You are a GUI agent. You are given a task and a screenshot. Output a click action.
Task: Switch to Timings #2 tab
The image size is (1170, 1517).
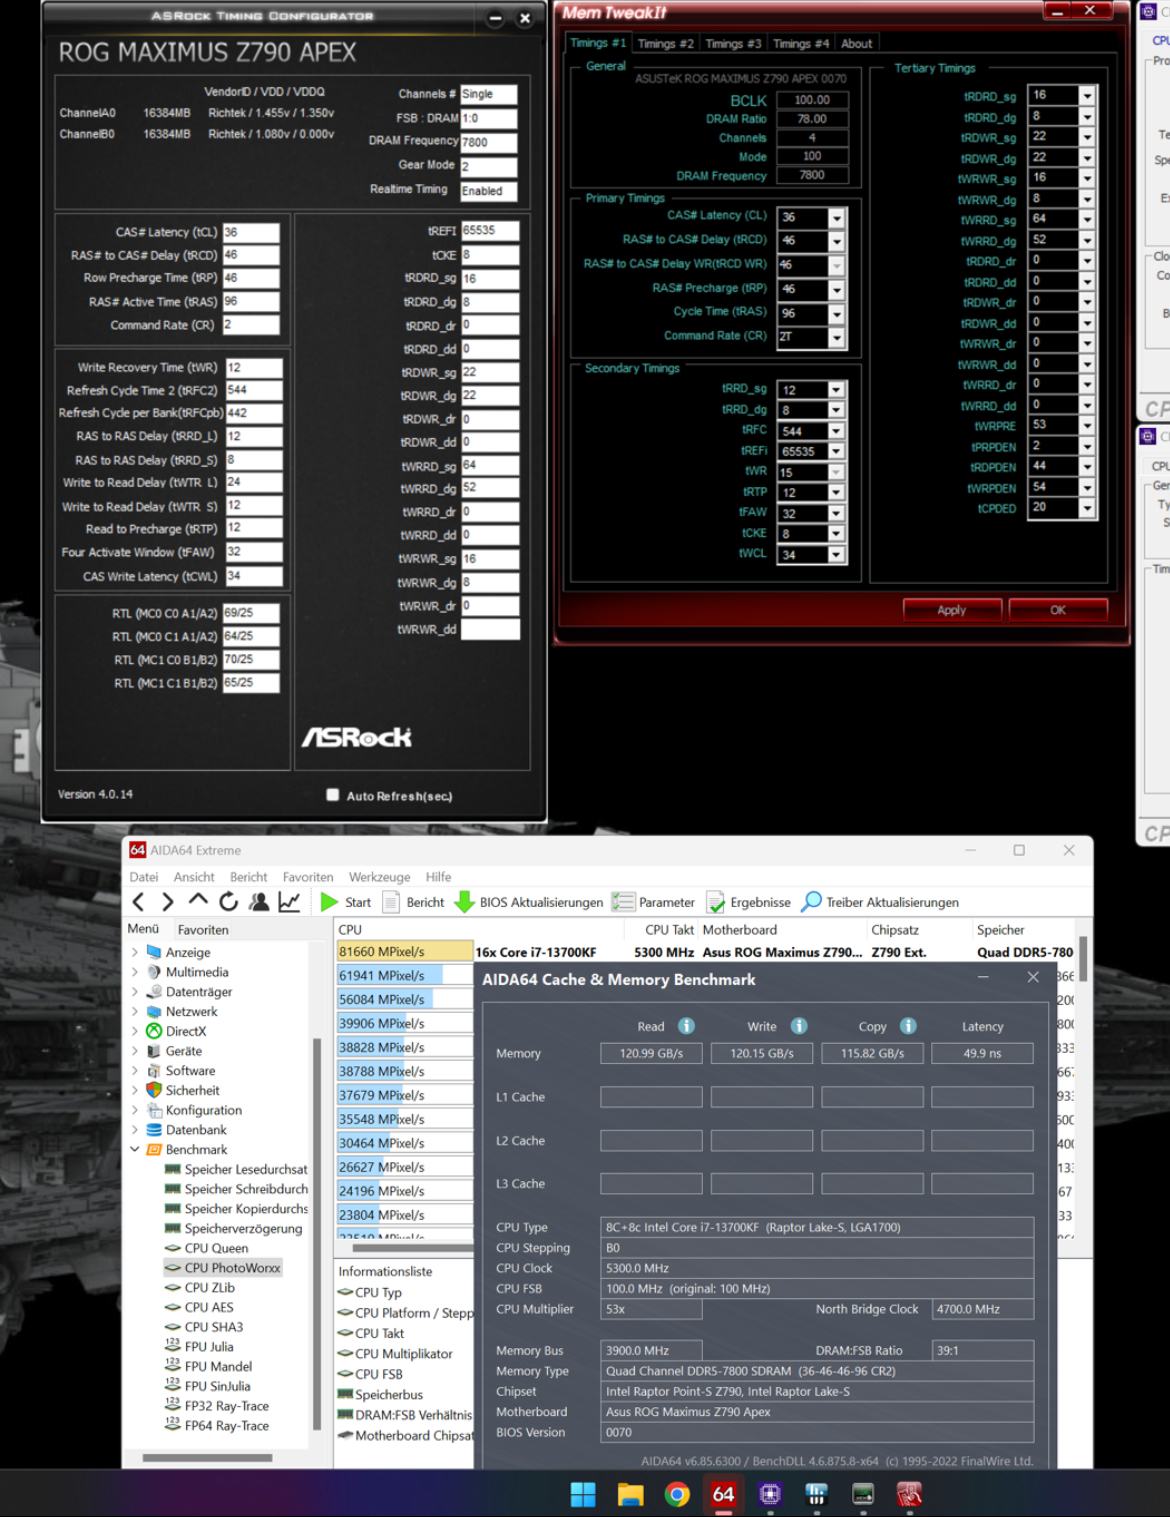coord(665,43)
